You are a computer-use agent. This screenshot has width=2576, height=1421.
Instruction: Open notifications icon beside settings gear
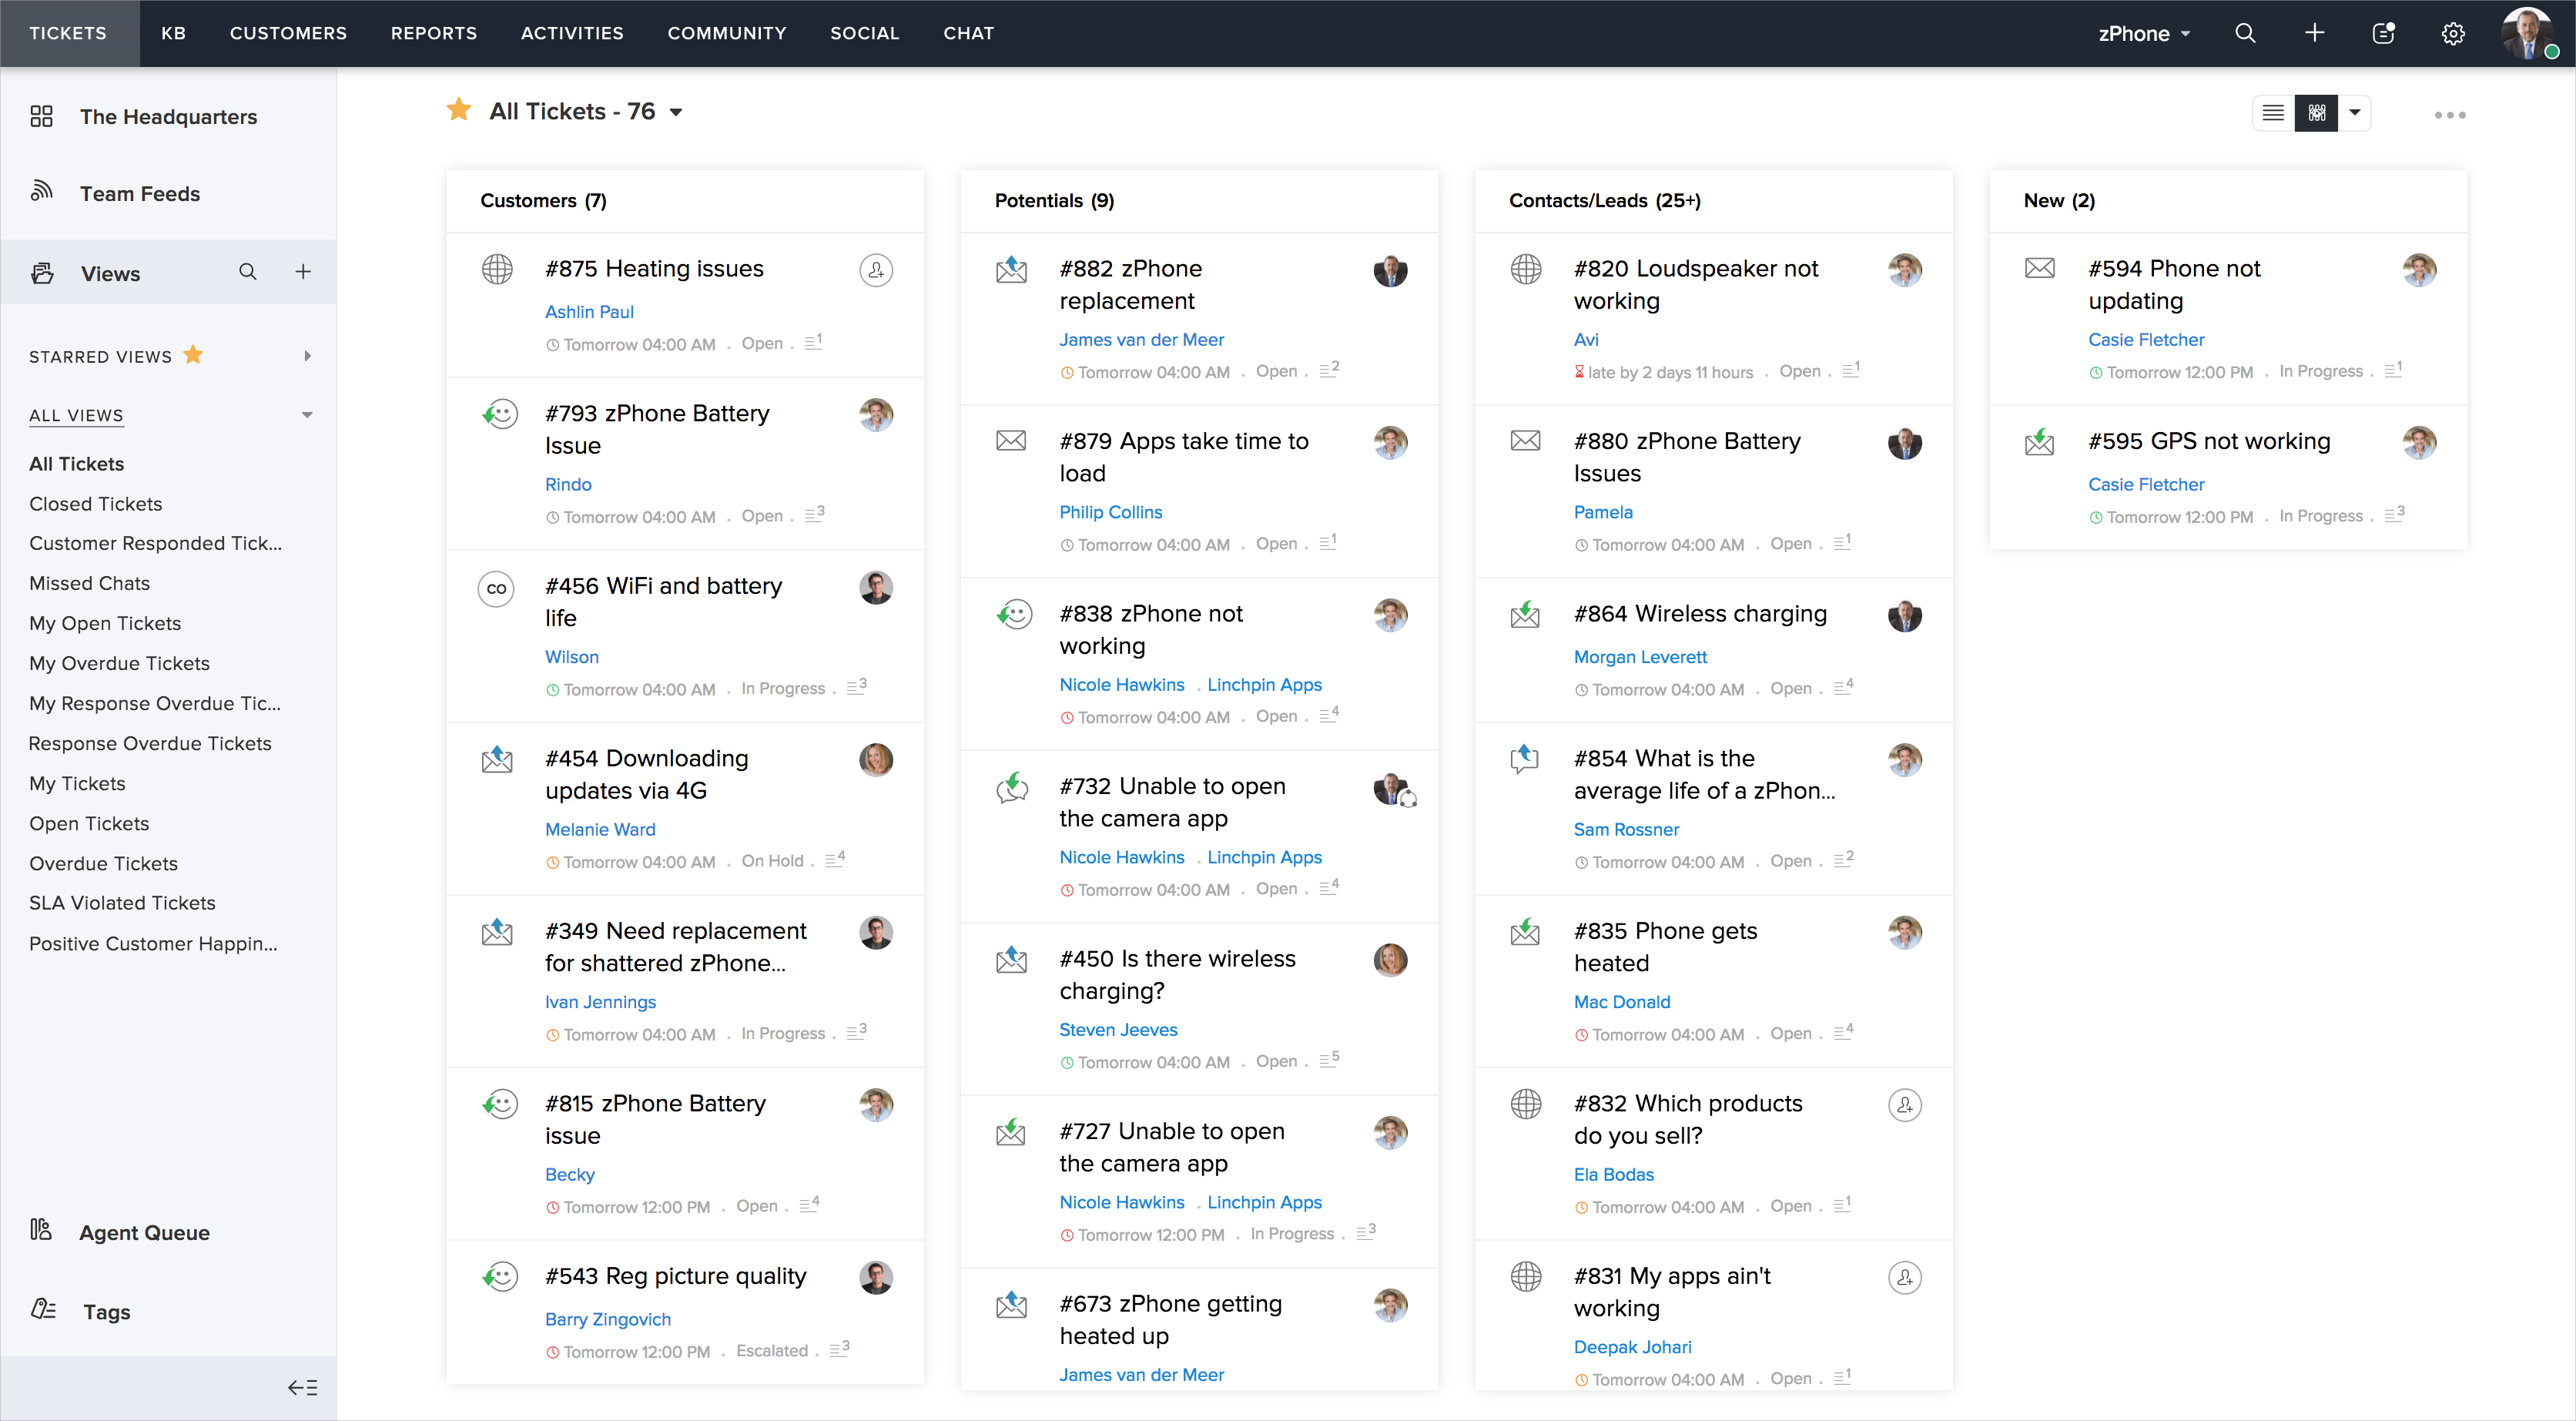2384,33
